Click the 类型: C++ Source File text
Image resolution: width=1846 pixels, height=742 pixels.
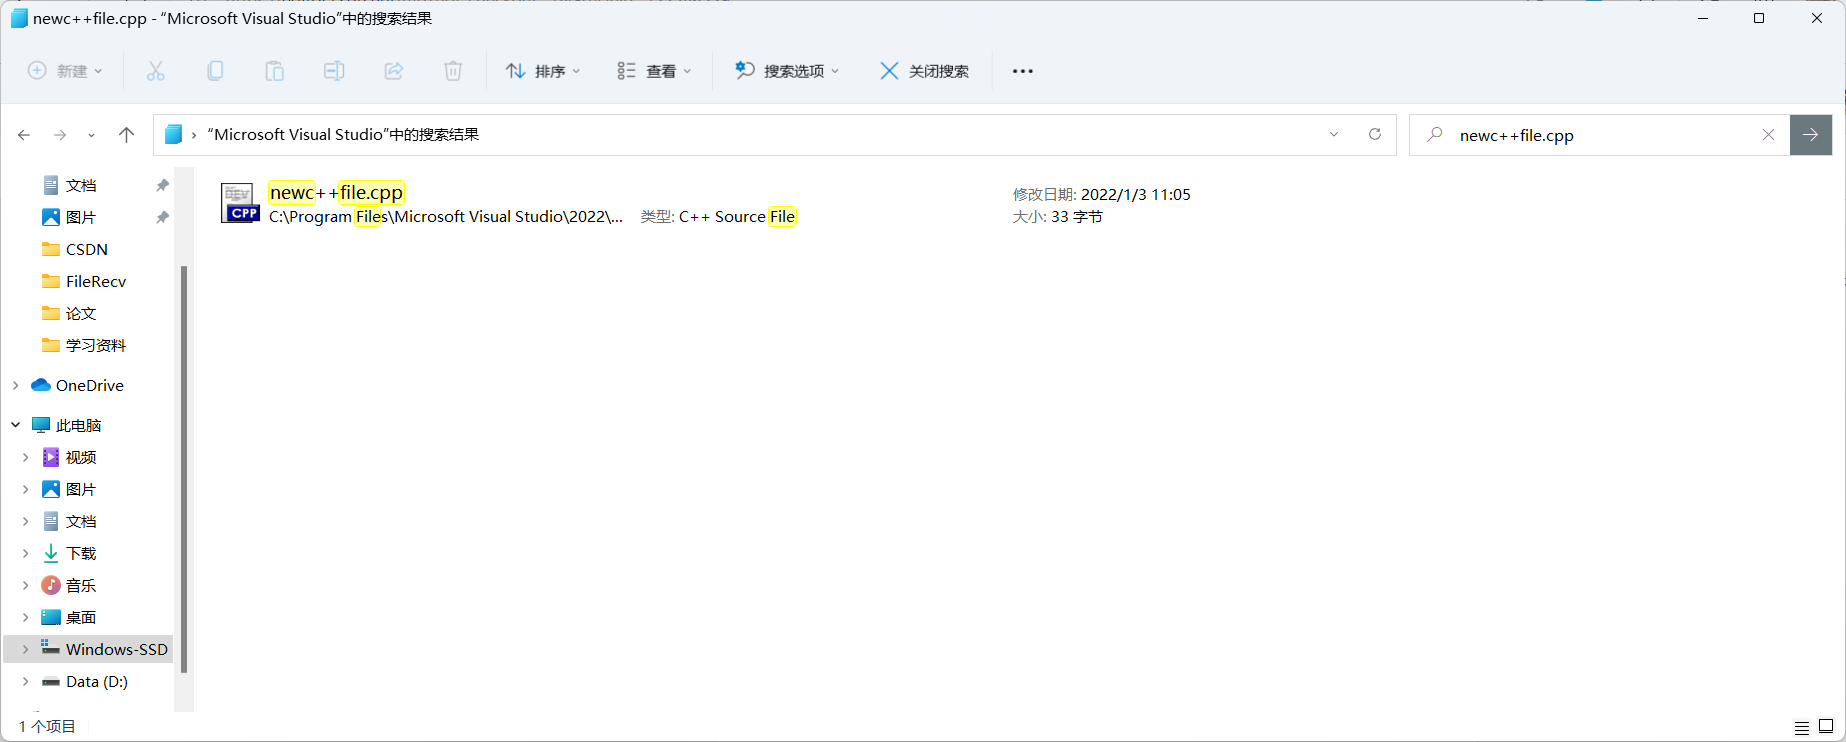pyautogui.click(x=718, y=217)
